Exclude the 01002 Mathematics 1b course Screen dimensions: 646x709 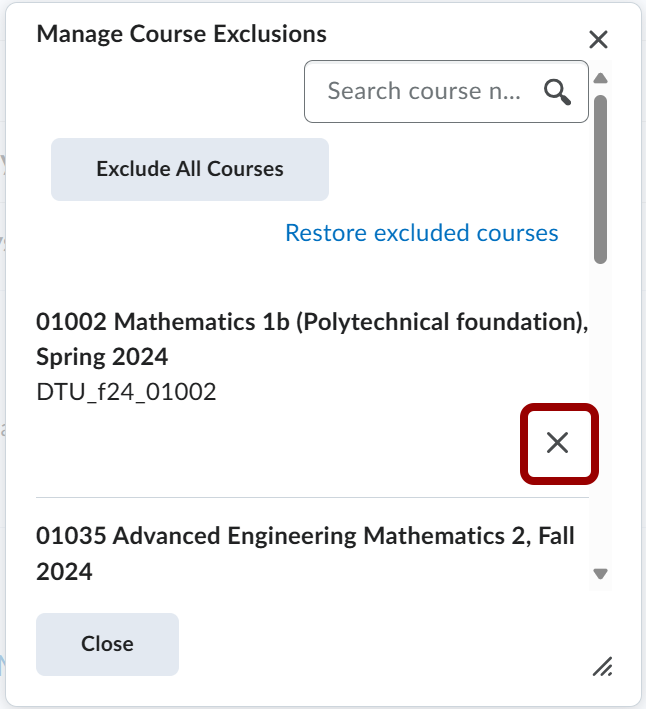click(558, 443)
